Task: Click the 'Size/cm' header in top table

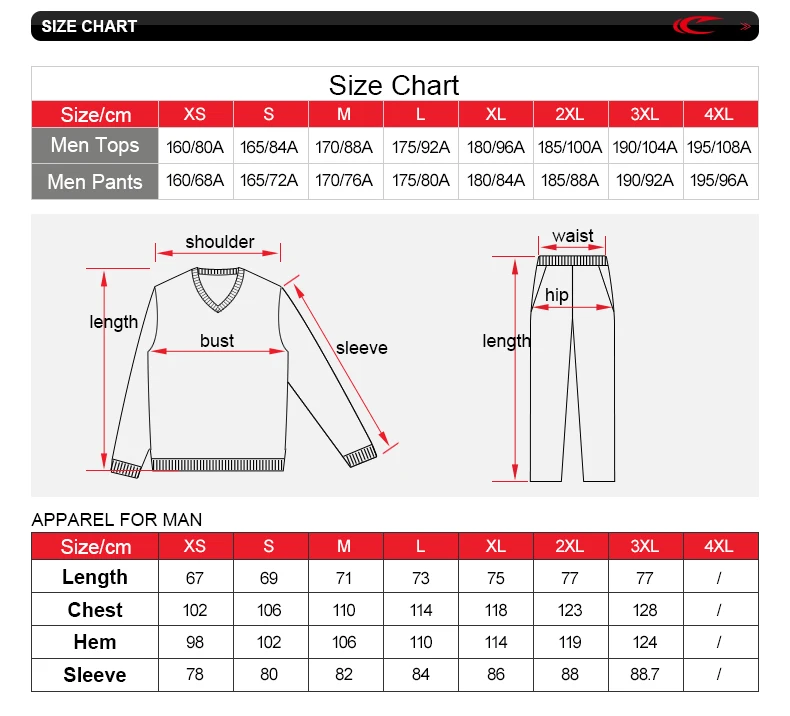Action: point(96,115)
